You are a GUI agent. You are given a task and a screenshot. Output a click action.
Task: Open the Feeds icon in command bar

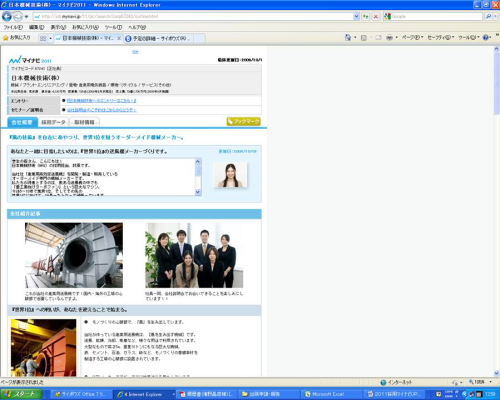[x=364, y=38]
